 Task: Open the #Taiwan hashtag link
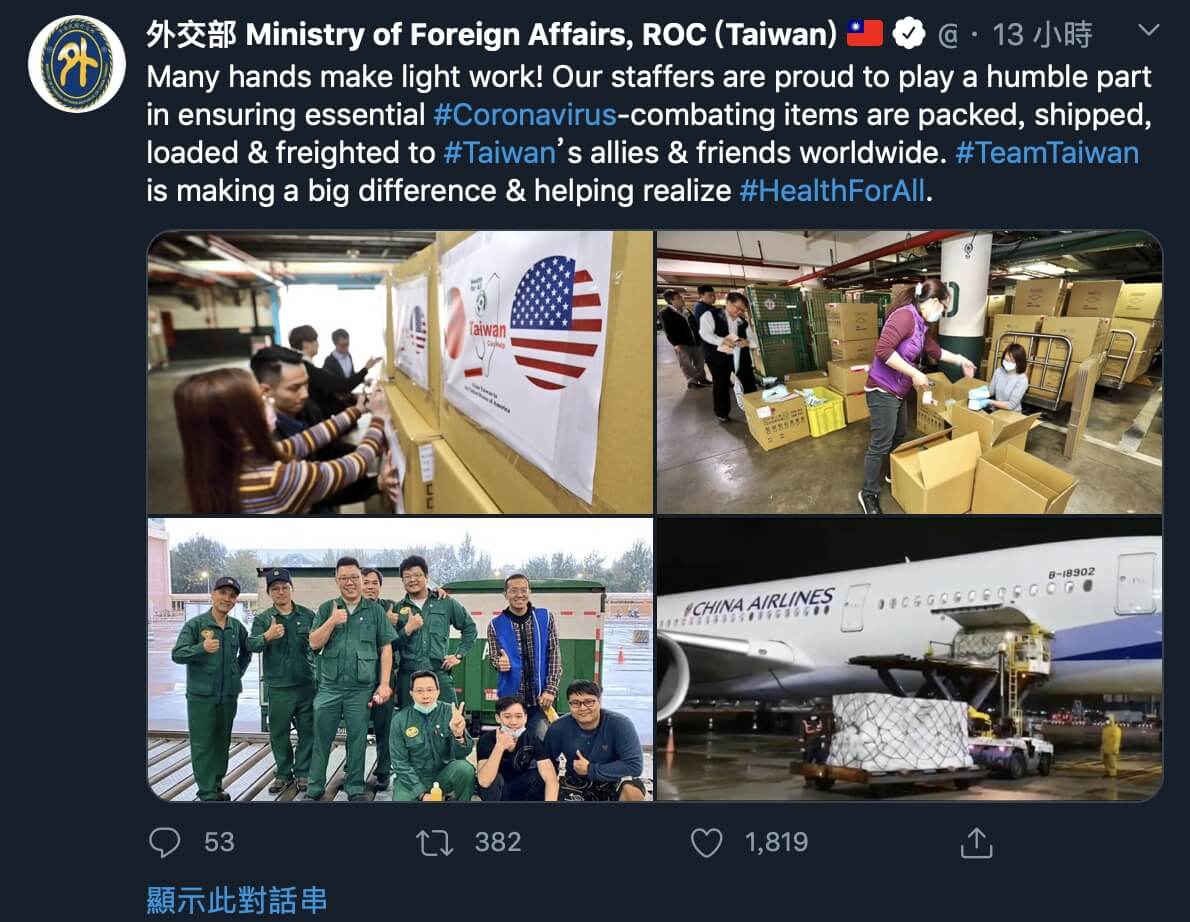[499, 153]
